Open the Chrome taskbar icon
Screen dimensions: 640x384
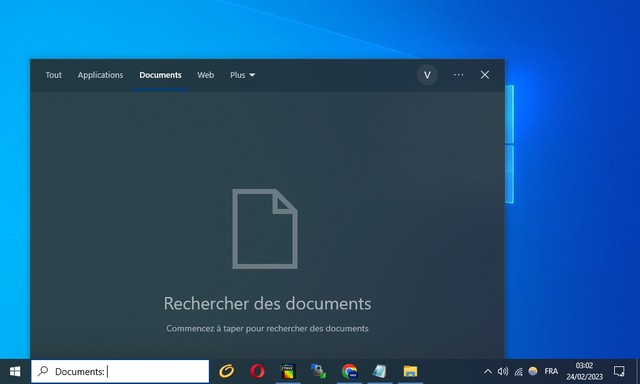click(349, 371)
